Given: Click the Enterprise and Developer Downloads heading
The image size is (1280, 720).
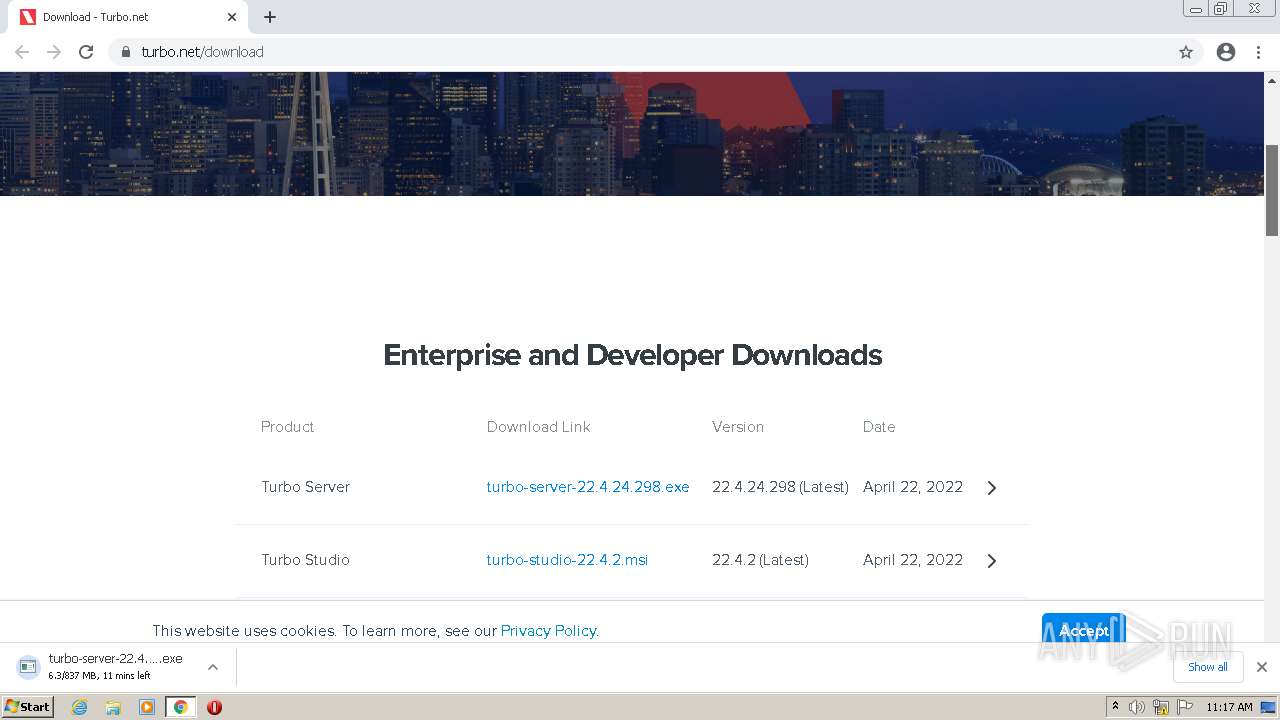Looking at the screenshot, I should tap(632, 355).
